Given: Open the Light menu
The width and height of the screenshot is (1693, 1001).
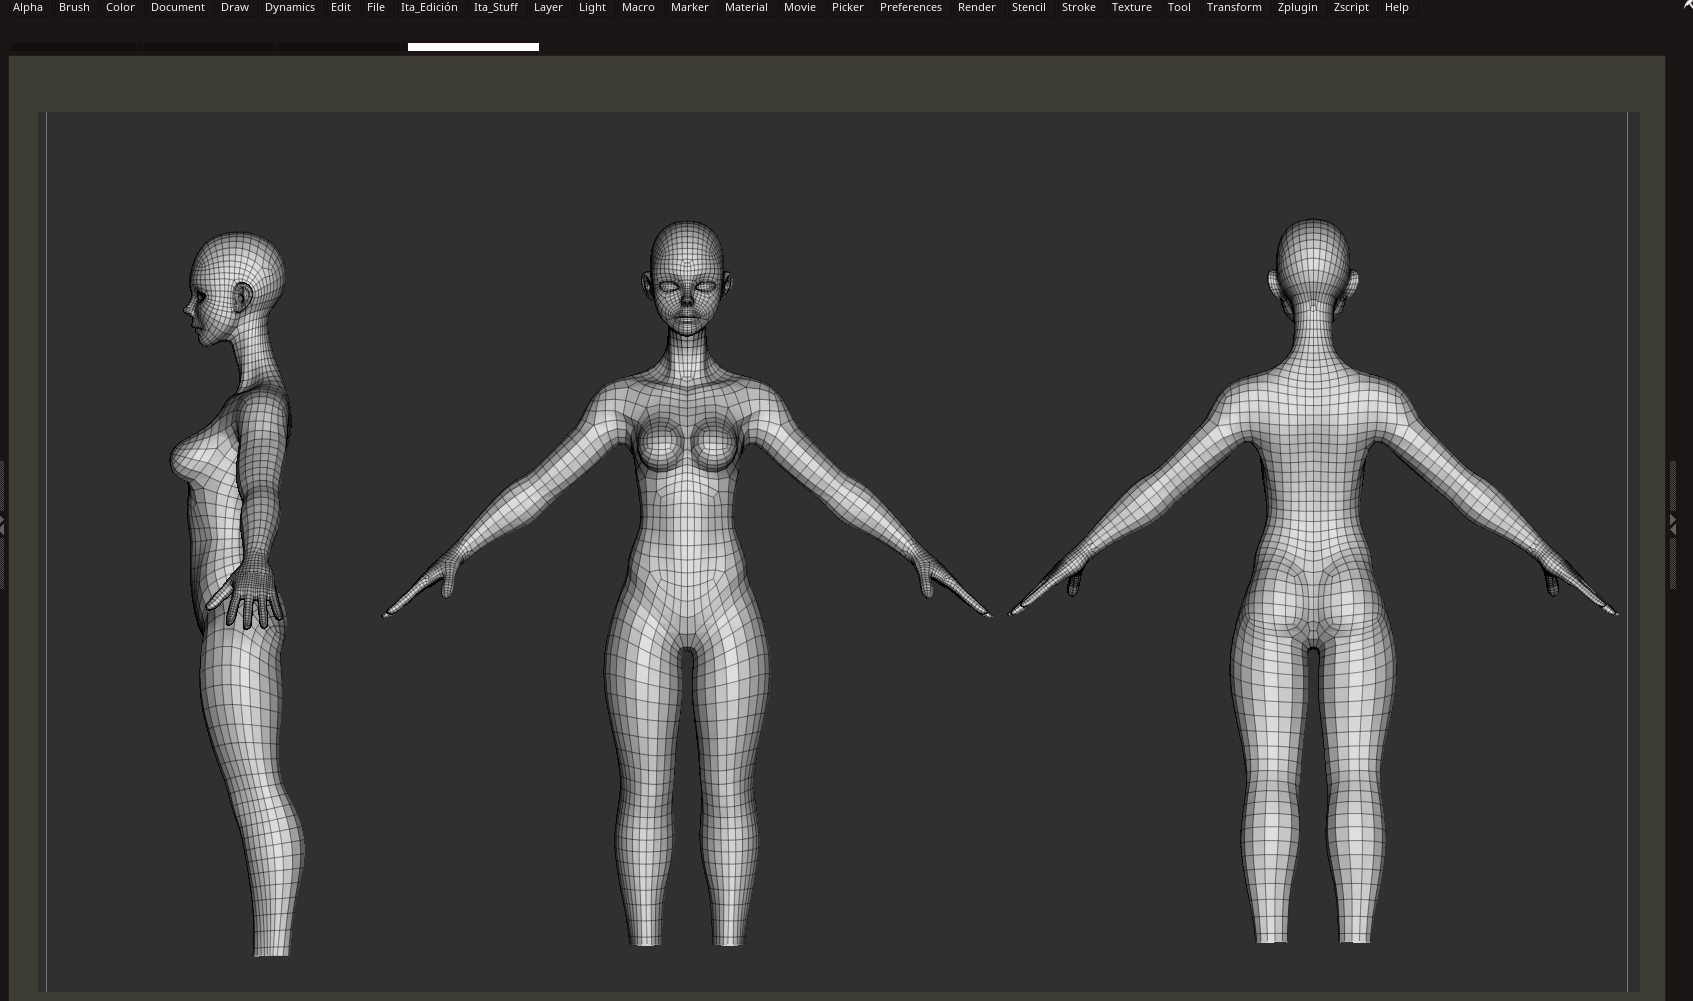Looking at the screenshot, I should 592,7.
